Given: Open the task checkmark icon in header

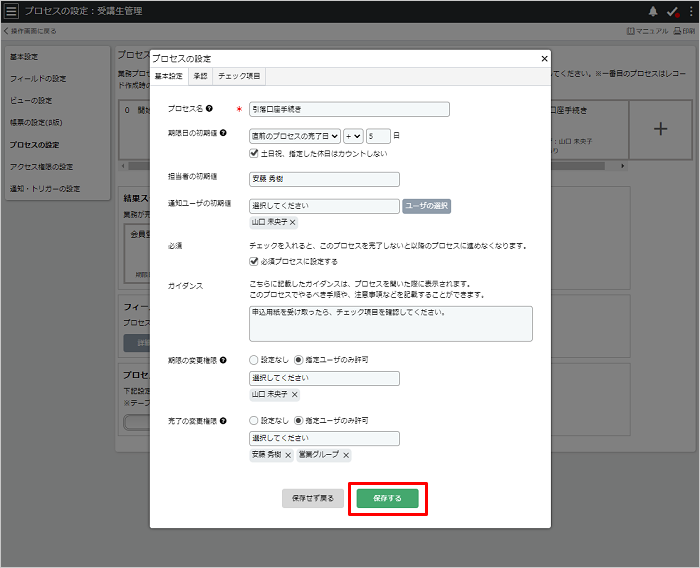Looking at the screenshot, I should coord(673,12).
